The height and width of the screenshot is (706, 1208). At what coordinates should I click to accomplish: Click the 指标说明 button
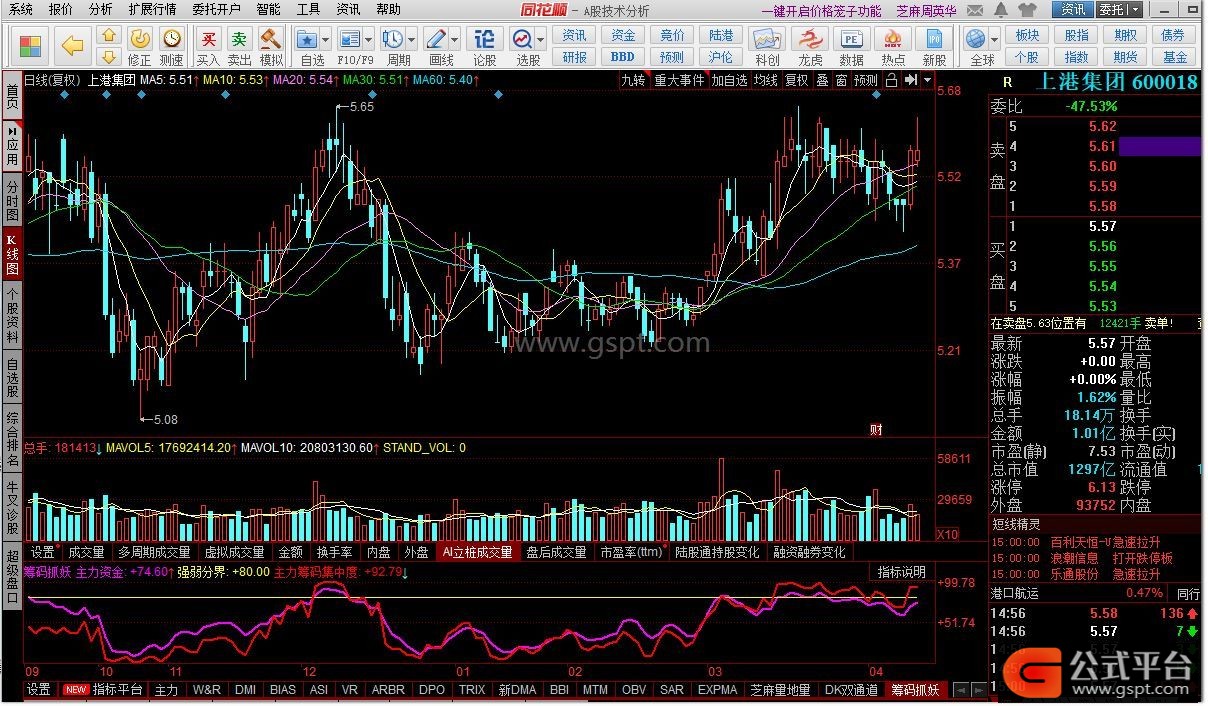coord(901,572)
